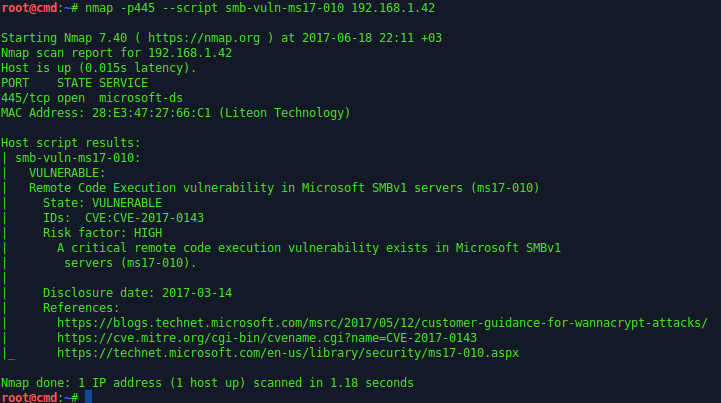Click the 'References:' label
The width and height of the screenshot is (721, 403).
(81, 308)
